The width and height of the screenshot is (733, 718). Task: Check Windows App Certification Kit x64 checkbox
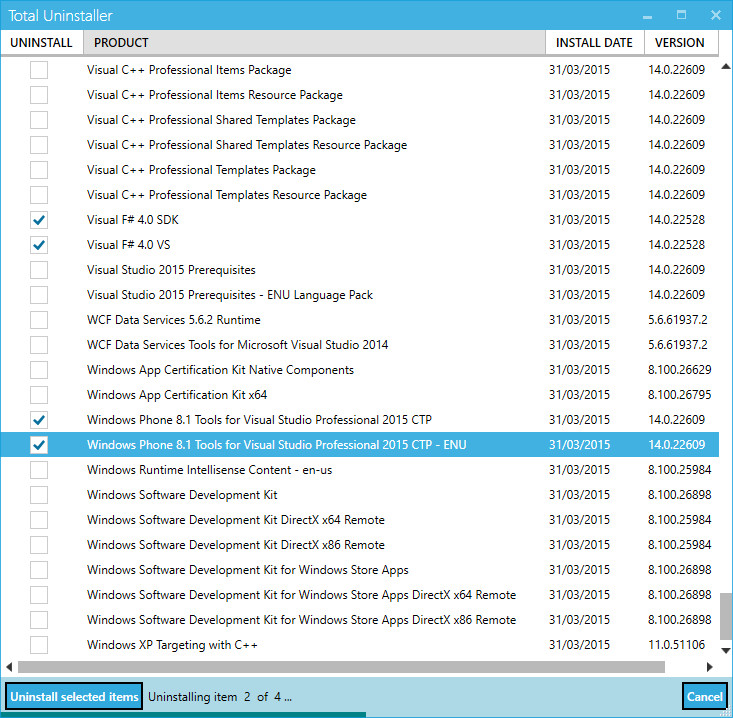click(x=39, y=395)
